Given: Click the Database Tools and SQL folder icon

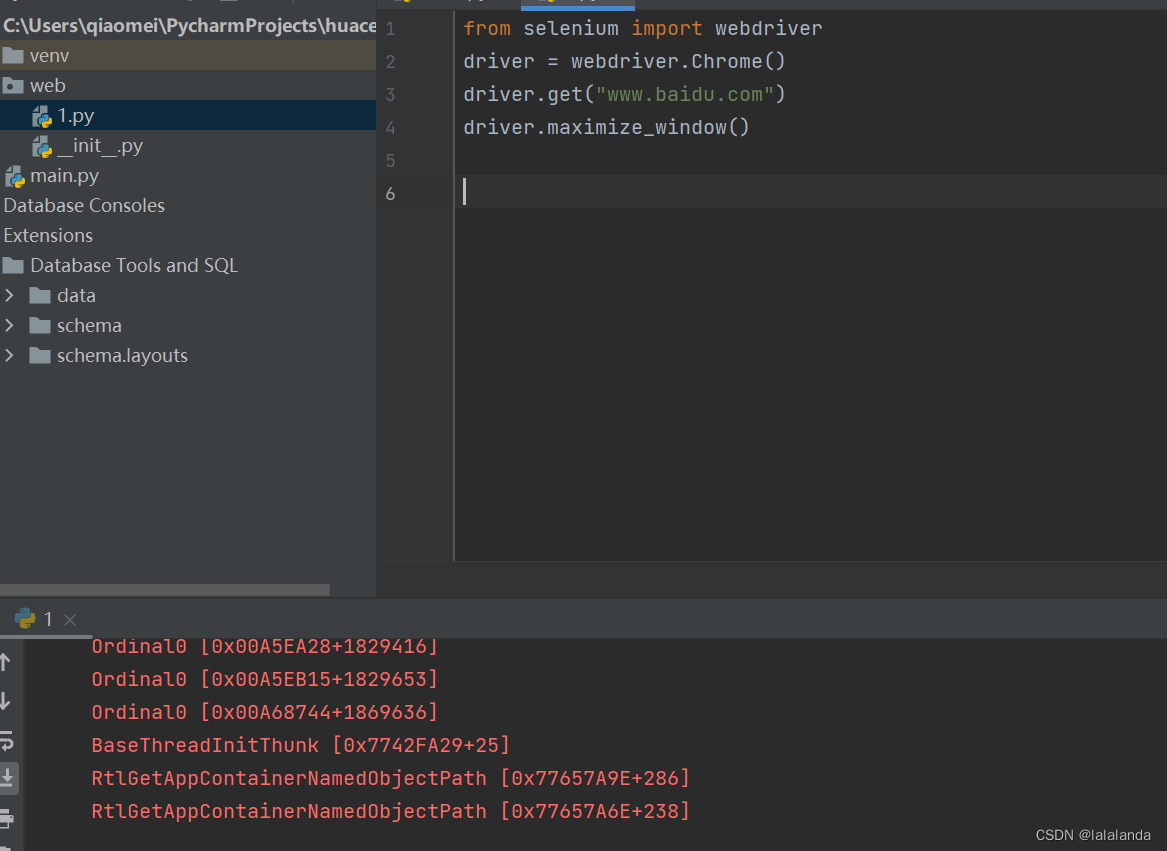Looking at the screenshot, I should click(13, 265).
